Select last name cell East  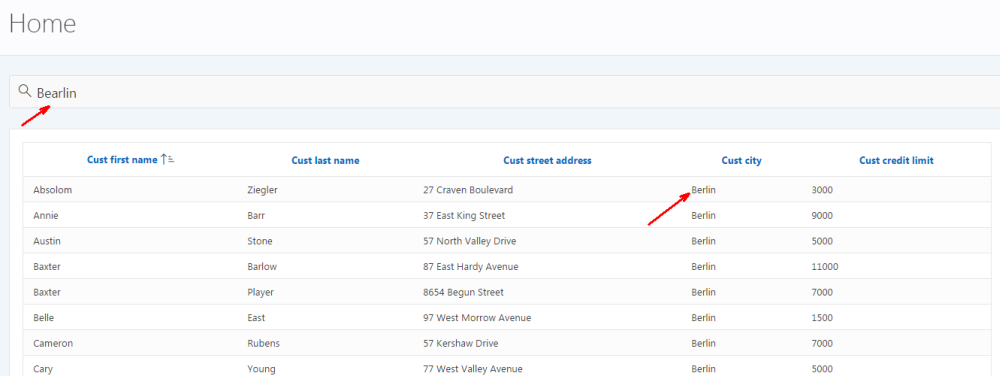click(x=256, y=317)
